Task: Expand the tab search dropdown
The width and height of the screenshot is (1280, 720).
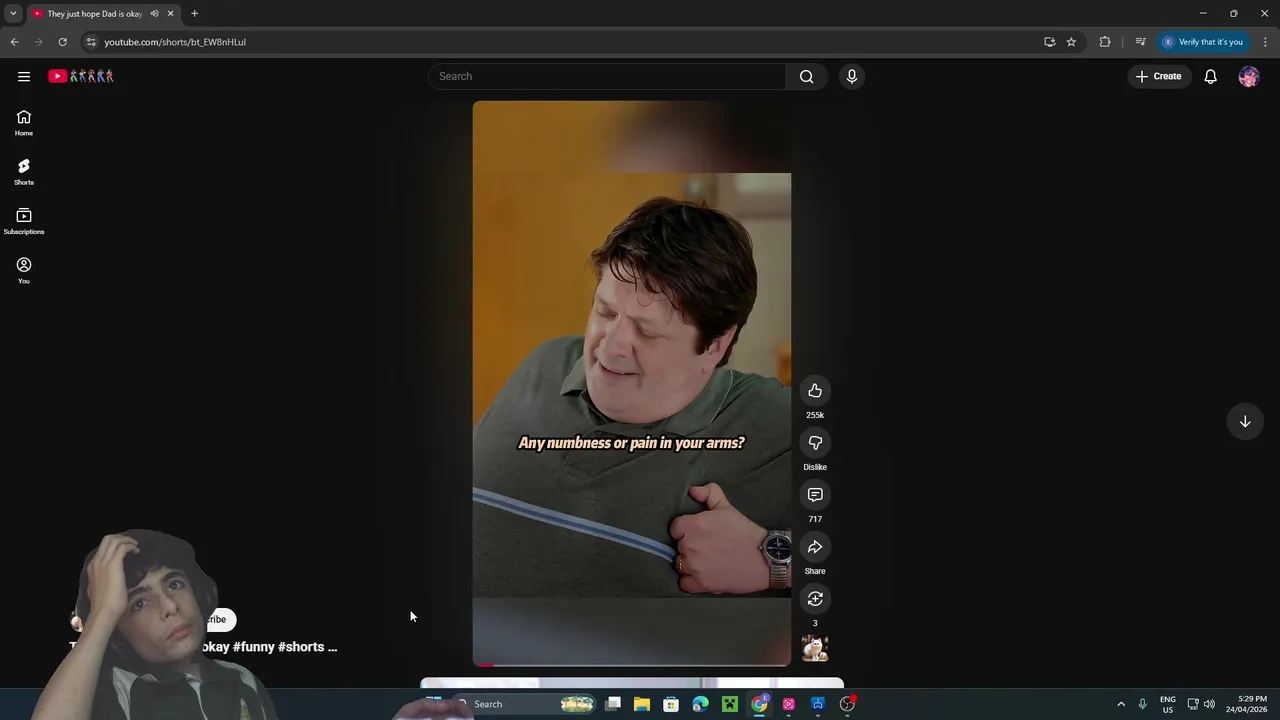Action: pyautogui.click(x=13, y=14)
